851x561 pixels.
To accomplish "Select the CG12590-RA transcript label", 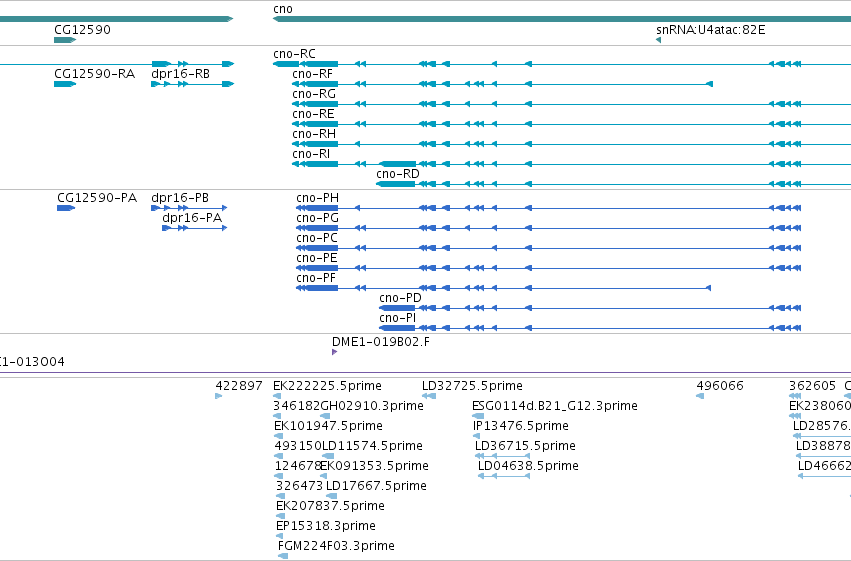I will tap(94, 74).
